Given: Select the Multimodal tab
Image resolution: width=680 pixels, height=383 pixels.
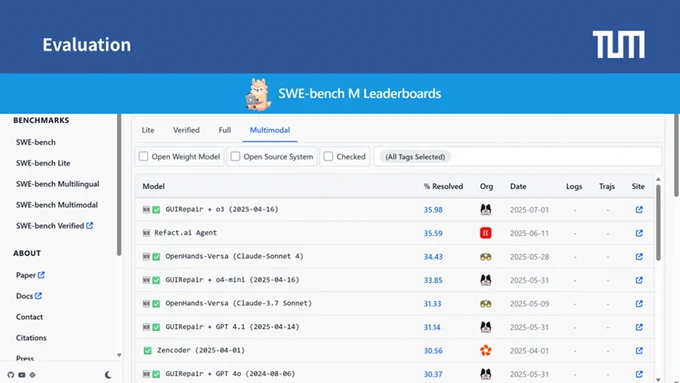Looking at the screenshot, I should [x=270, y=130].
